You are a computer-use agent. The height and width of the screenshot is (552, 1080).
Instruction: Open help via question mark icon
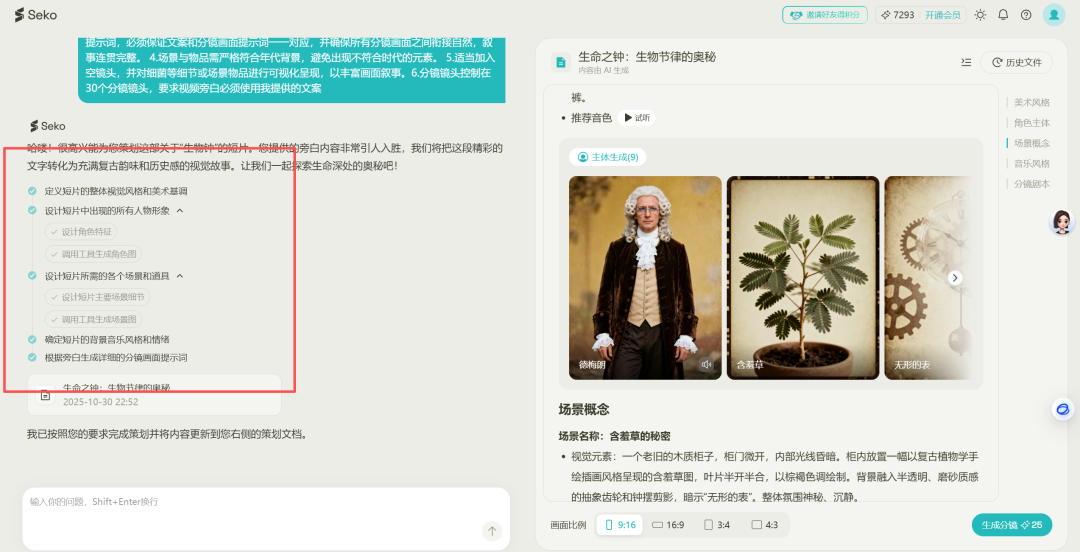[1026, 15]
